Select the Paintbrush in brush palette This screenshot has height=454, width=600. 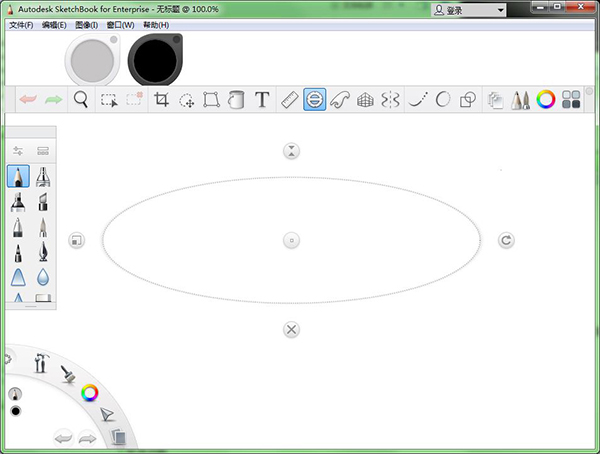(x=43, y=227)
